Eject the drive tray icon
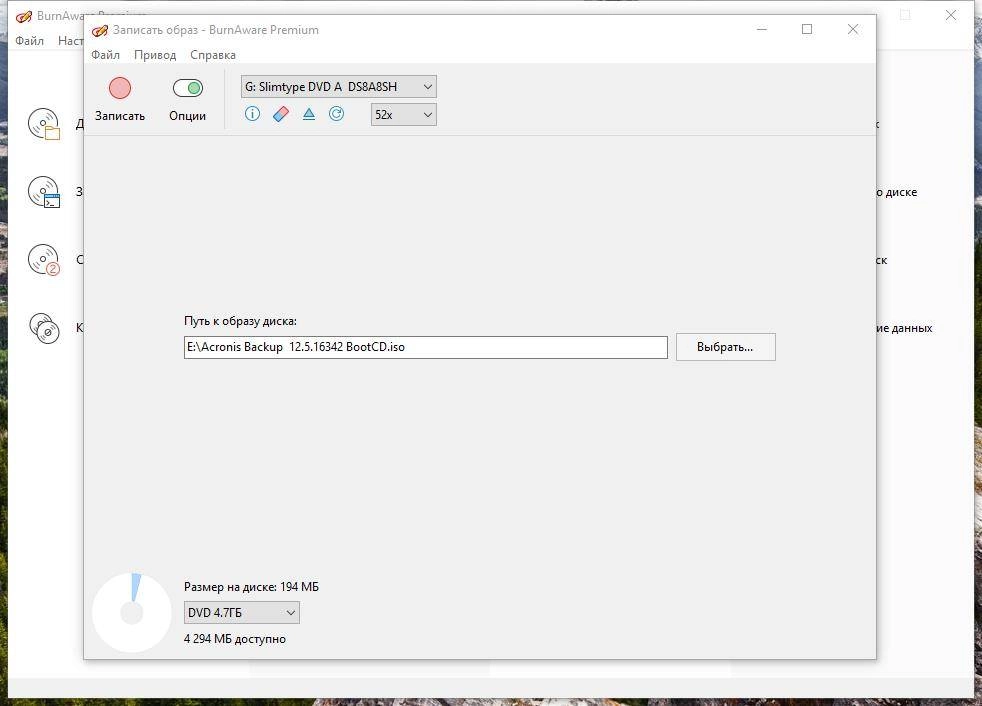This screenshot has width=982, height=706. (309, 113)
